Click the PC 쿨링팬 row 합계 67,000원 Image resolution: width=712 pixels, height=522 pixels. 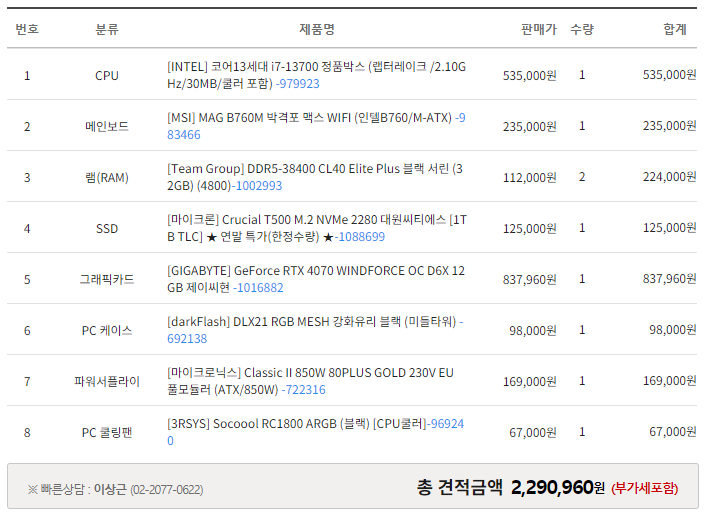point(672,431)
